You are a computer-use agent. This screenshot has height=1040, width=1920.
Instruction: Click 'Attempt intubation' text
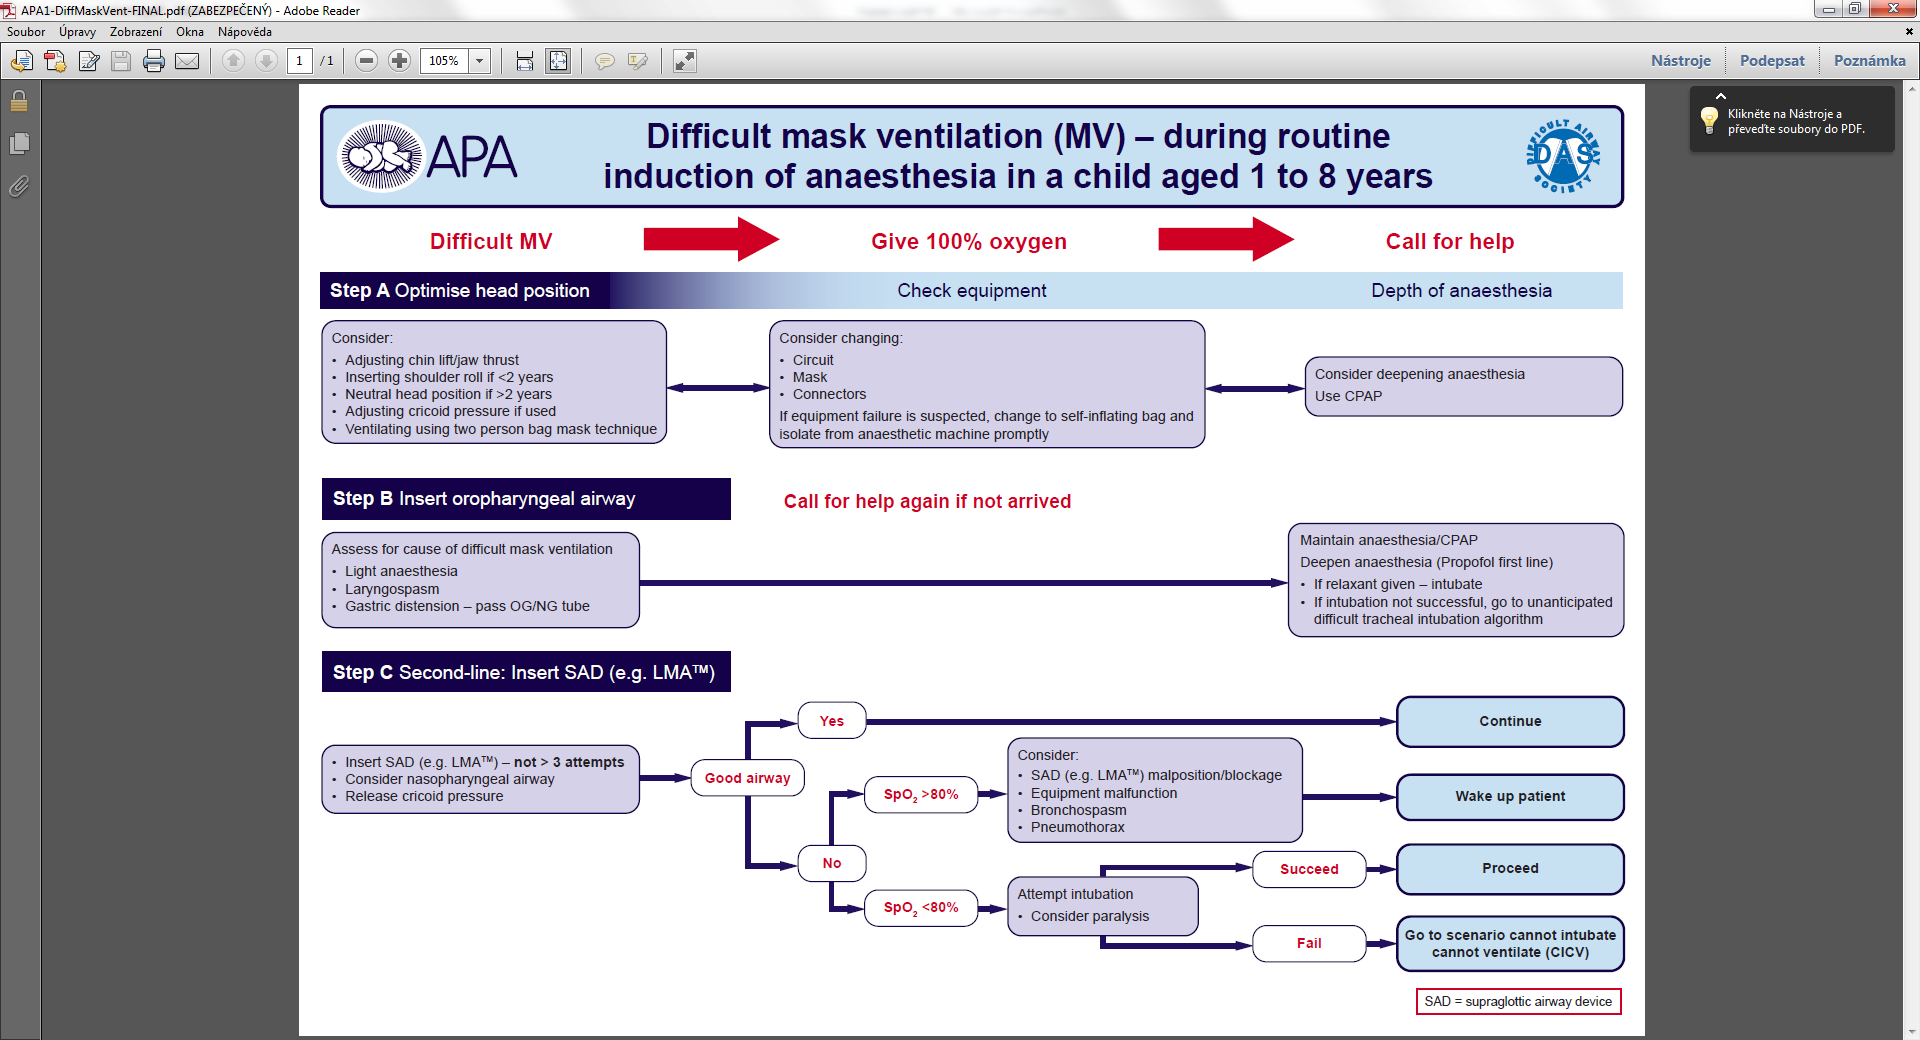1075,894
